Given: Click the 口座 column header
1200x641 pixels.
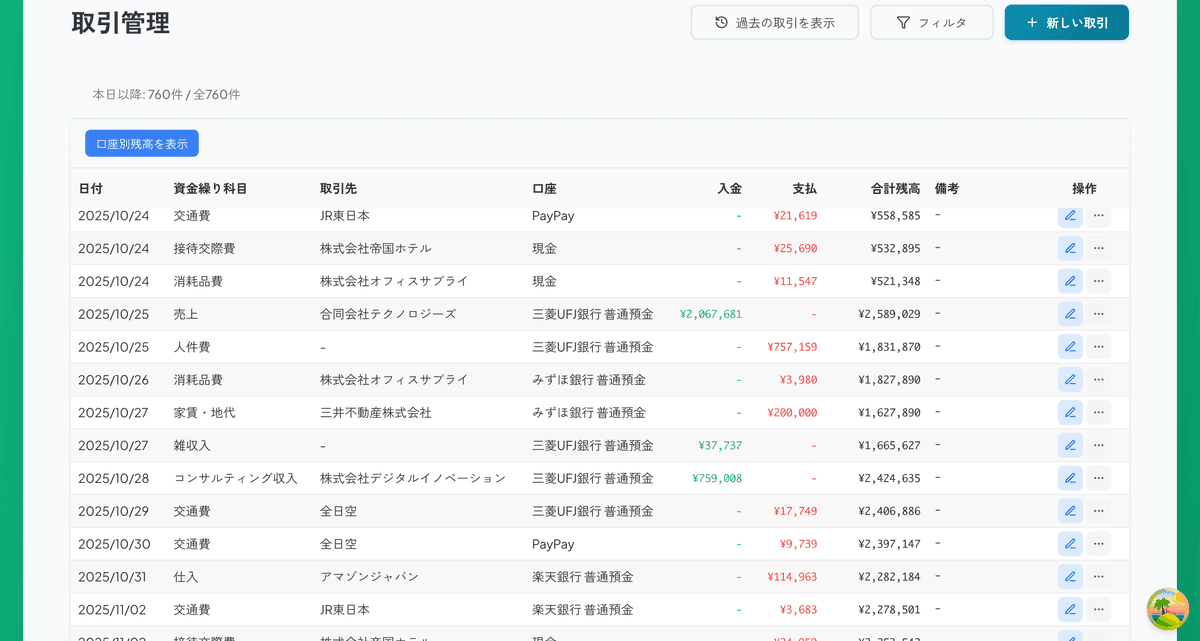Looking at the screenshot, I should [x=544, y=188].
